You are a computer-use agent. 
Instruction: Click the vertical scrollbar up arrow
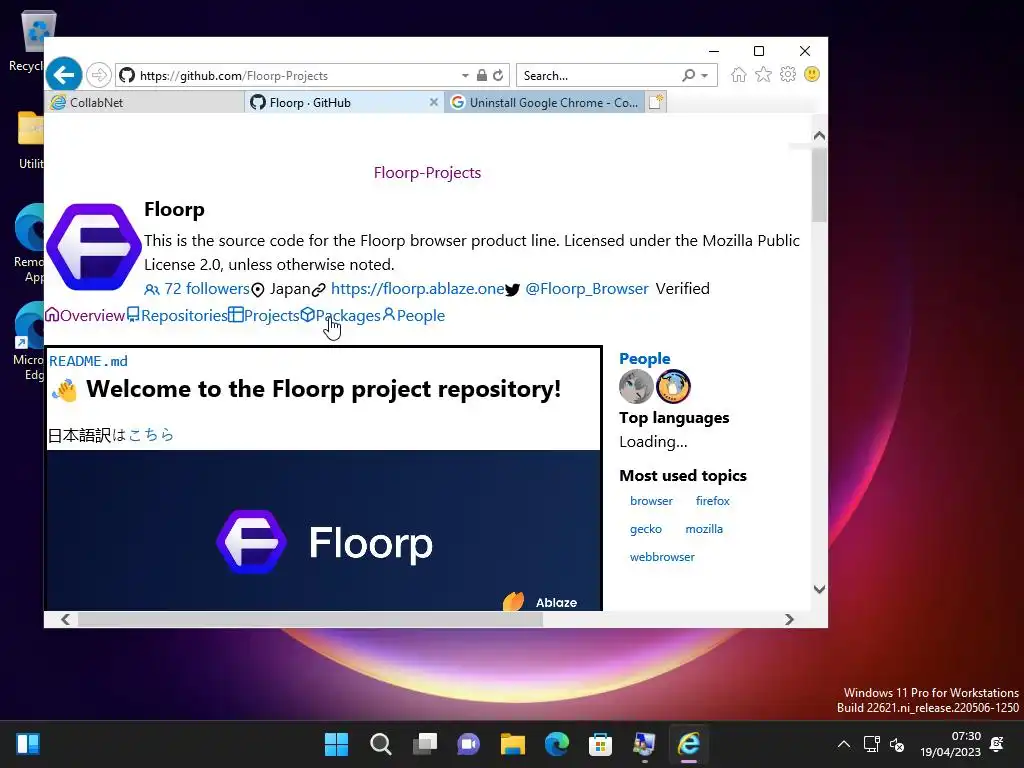[x=819, y=136]
